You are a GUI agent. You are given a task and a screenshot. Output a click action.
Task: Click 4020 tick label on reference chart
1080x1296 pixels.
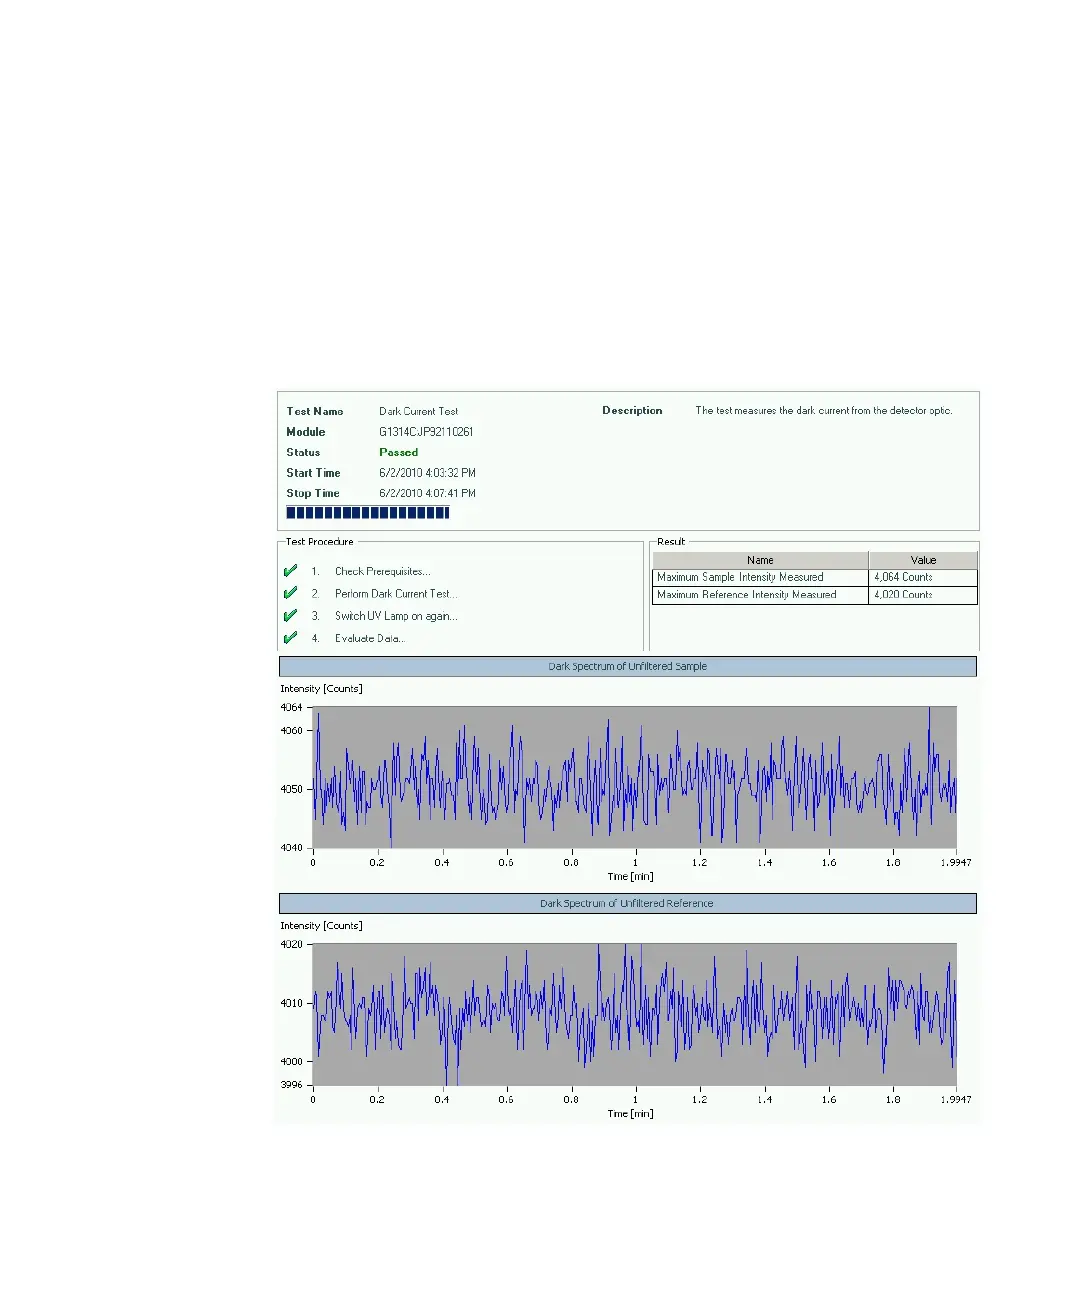point(291,944)
